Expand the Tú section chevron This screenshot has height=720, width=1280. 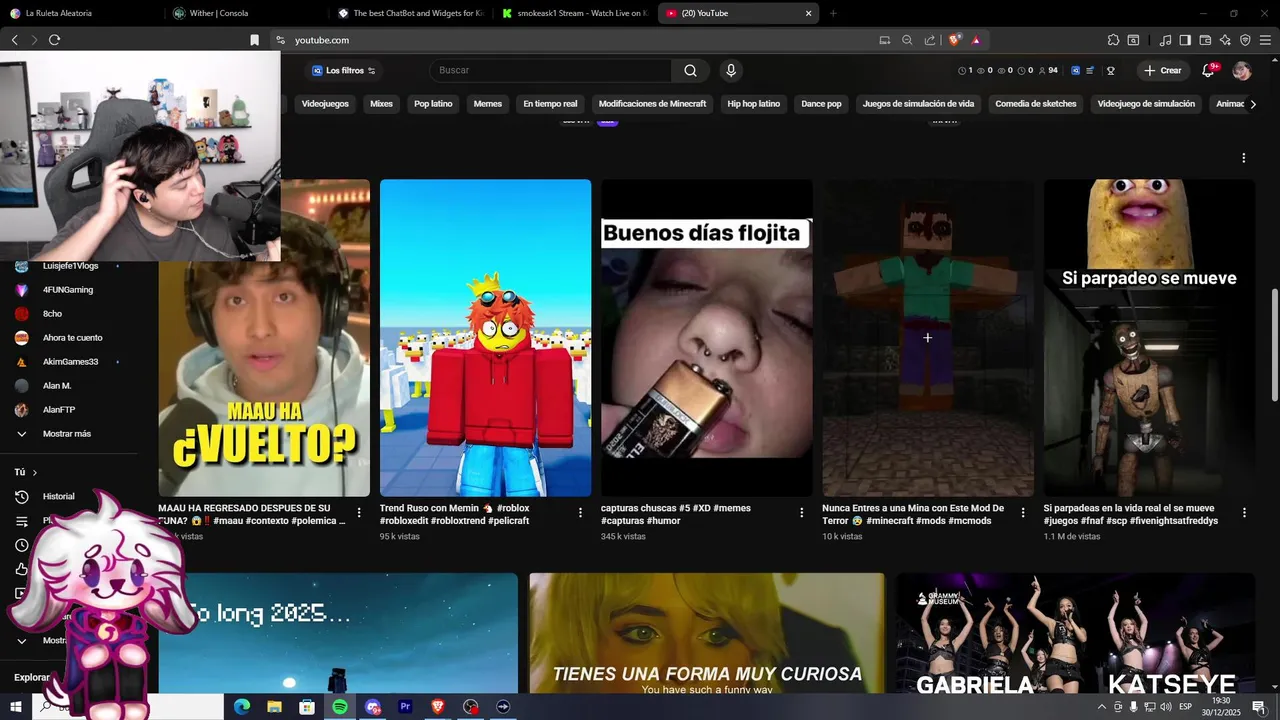coord(34,472)
